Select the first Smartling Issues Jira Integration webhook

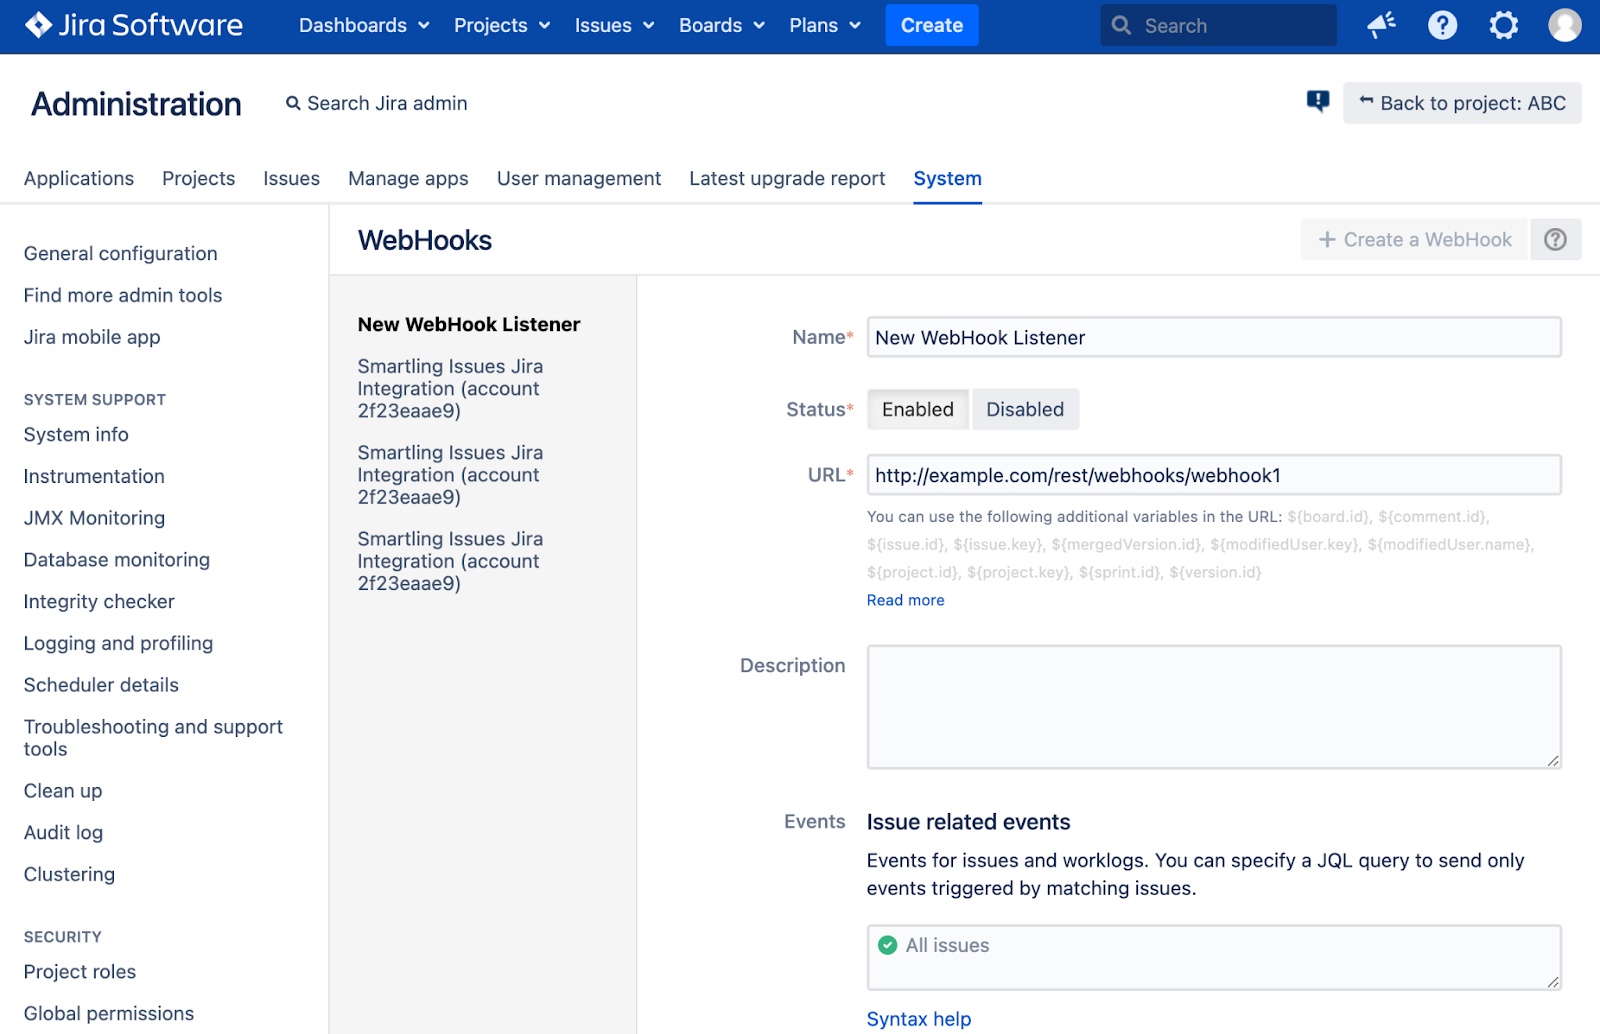point(450,389)
